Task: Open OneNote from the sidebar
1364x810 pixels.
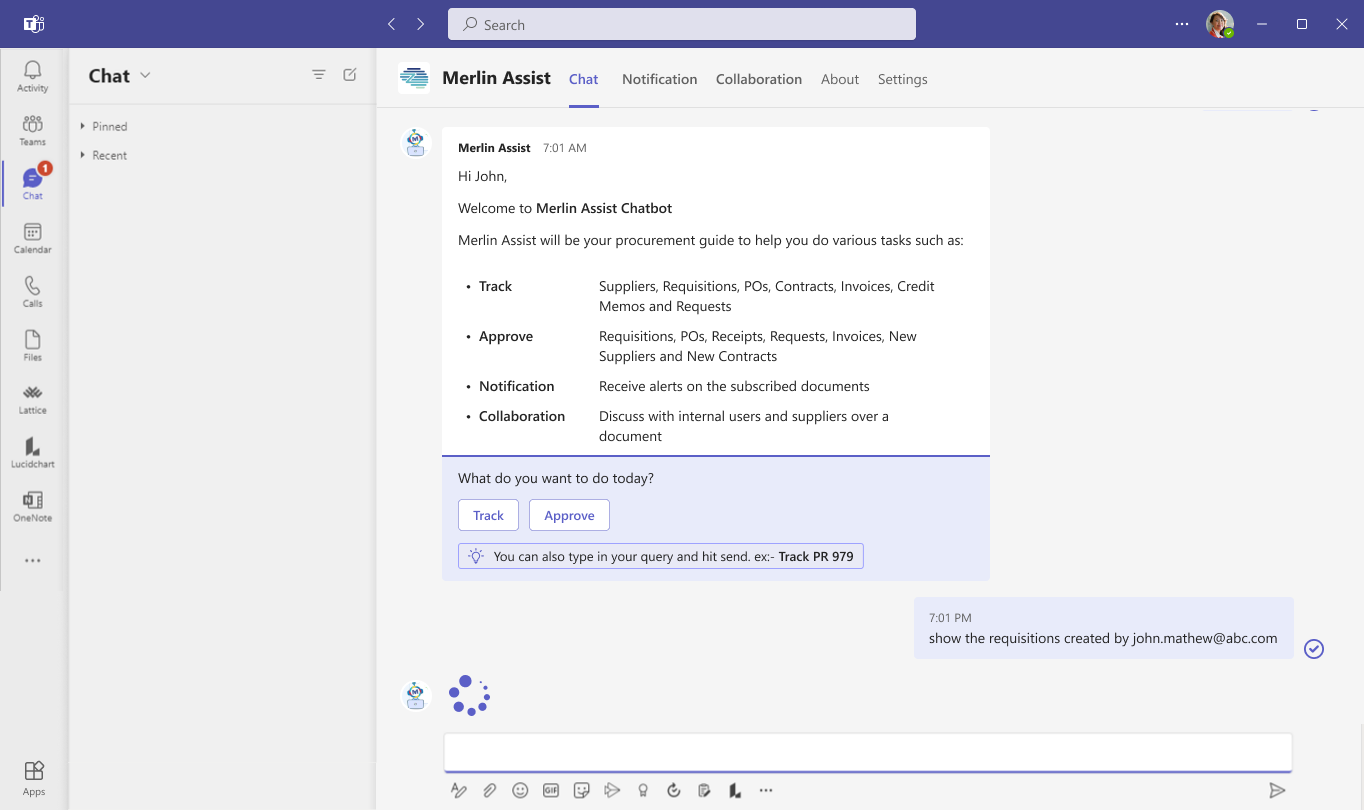Action: click(x=33, y=507)
